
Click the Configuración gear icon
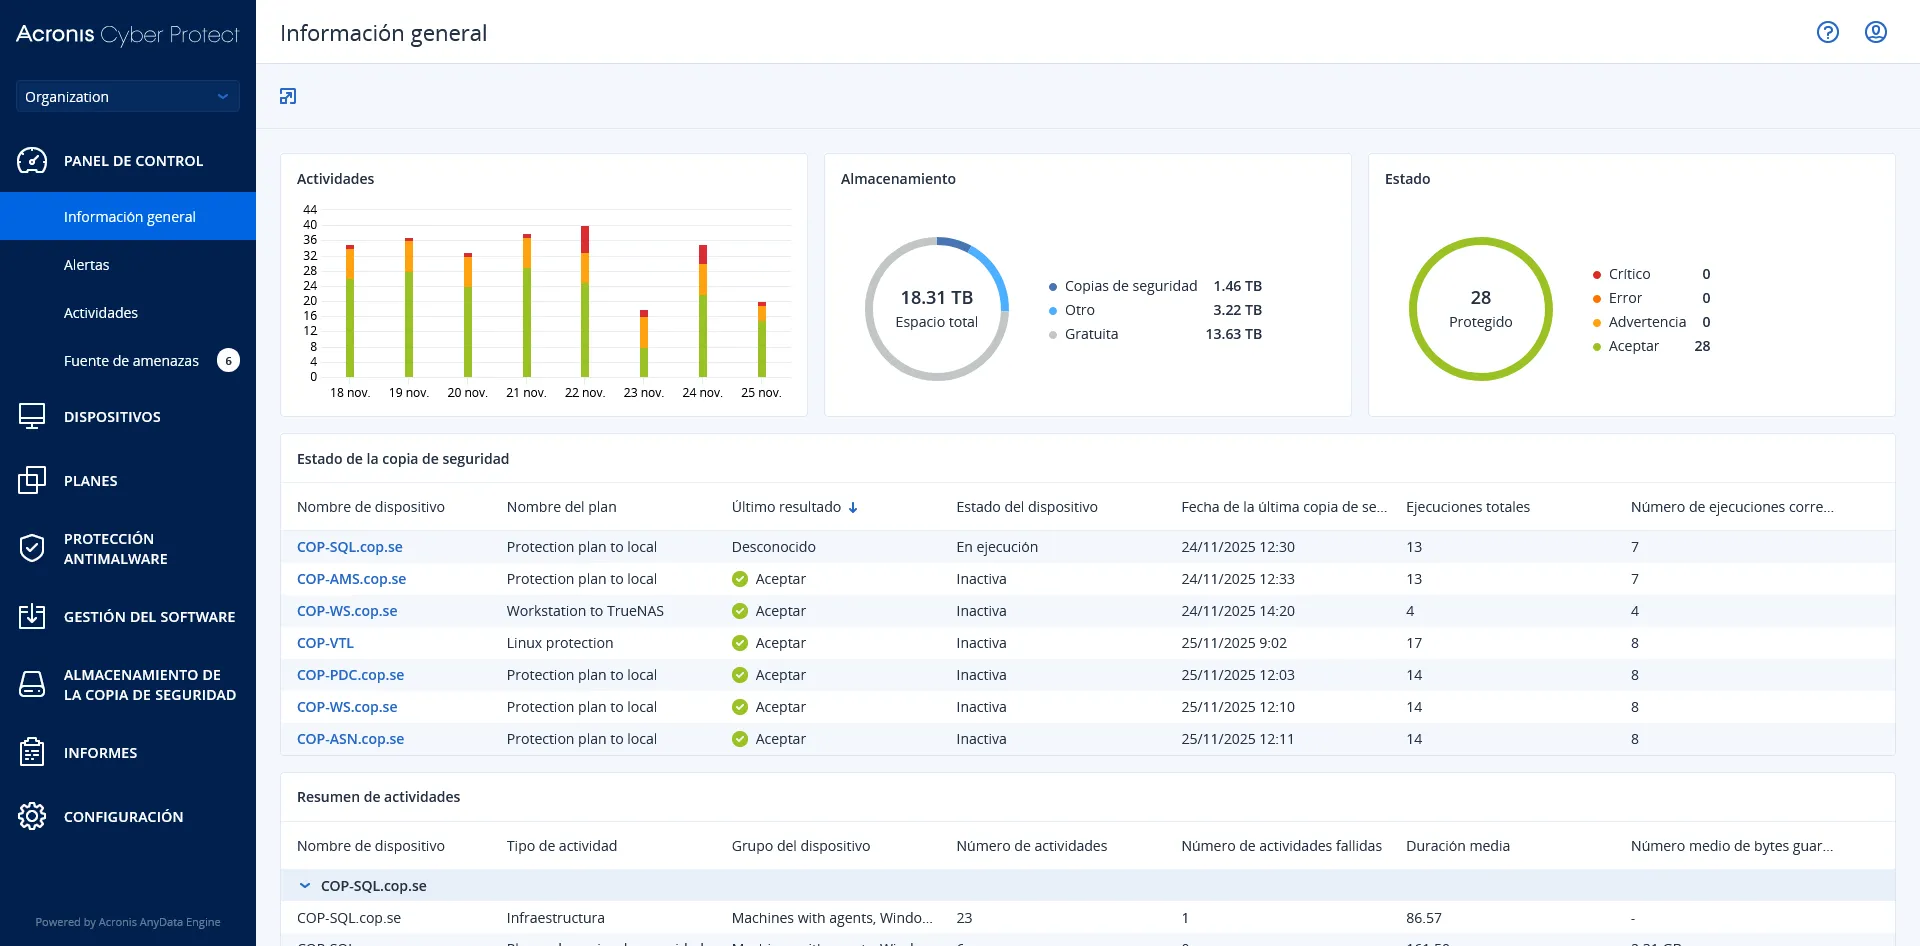32,816
